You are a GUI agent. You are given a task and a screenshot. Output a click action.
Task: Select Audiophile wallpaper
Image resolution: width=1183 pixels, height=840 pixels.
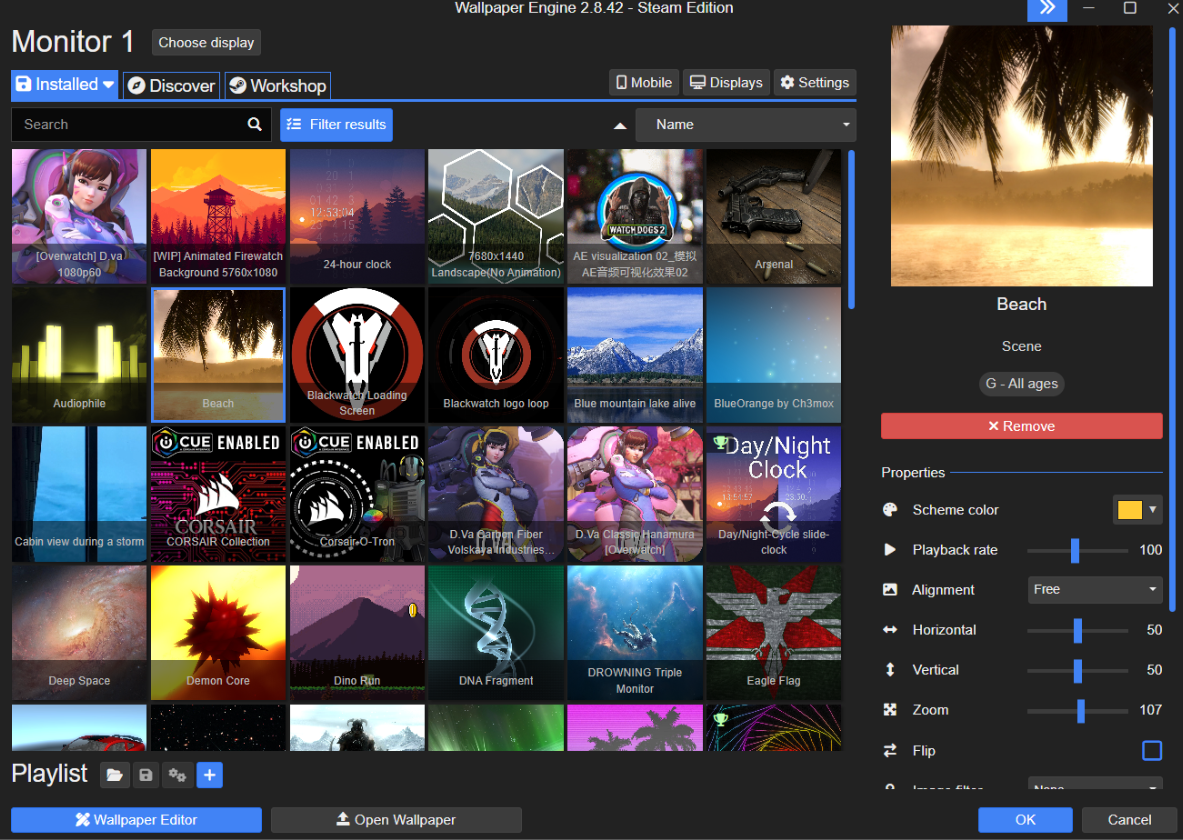click(79, 355)
